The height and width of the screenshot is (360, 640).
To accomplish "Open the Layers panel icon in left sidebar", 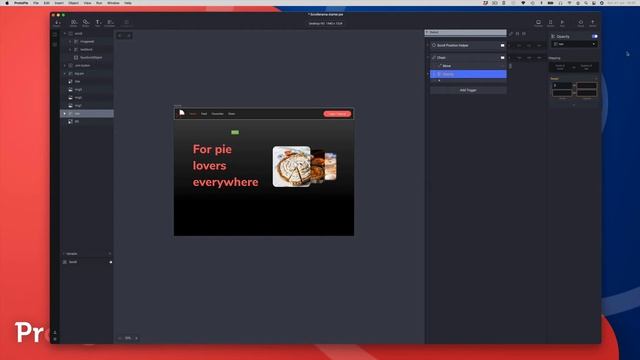I will tap(55, 35).
